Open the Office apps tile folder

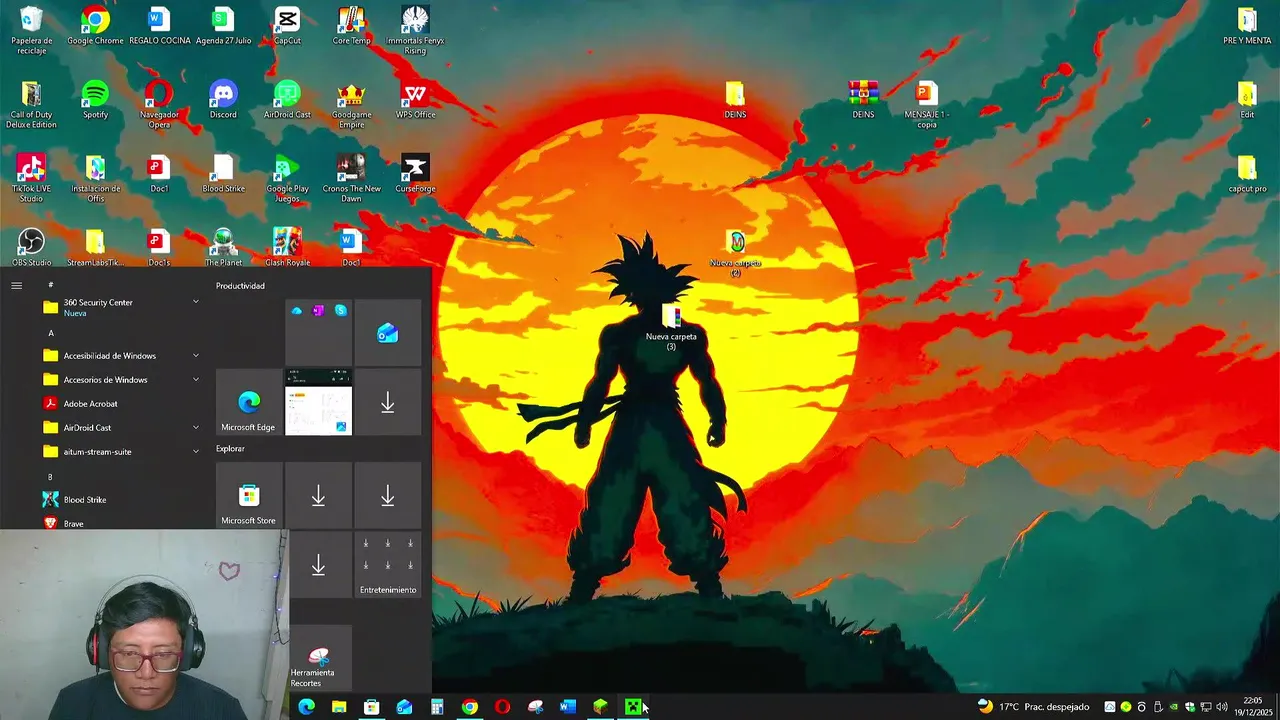click(x=318, y=333)
